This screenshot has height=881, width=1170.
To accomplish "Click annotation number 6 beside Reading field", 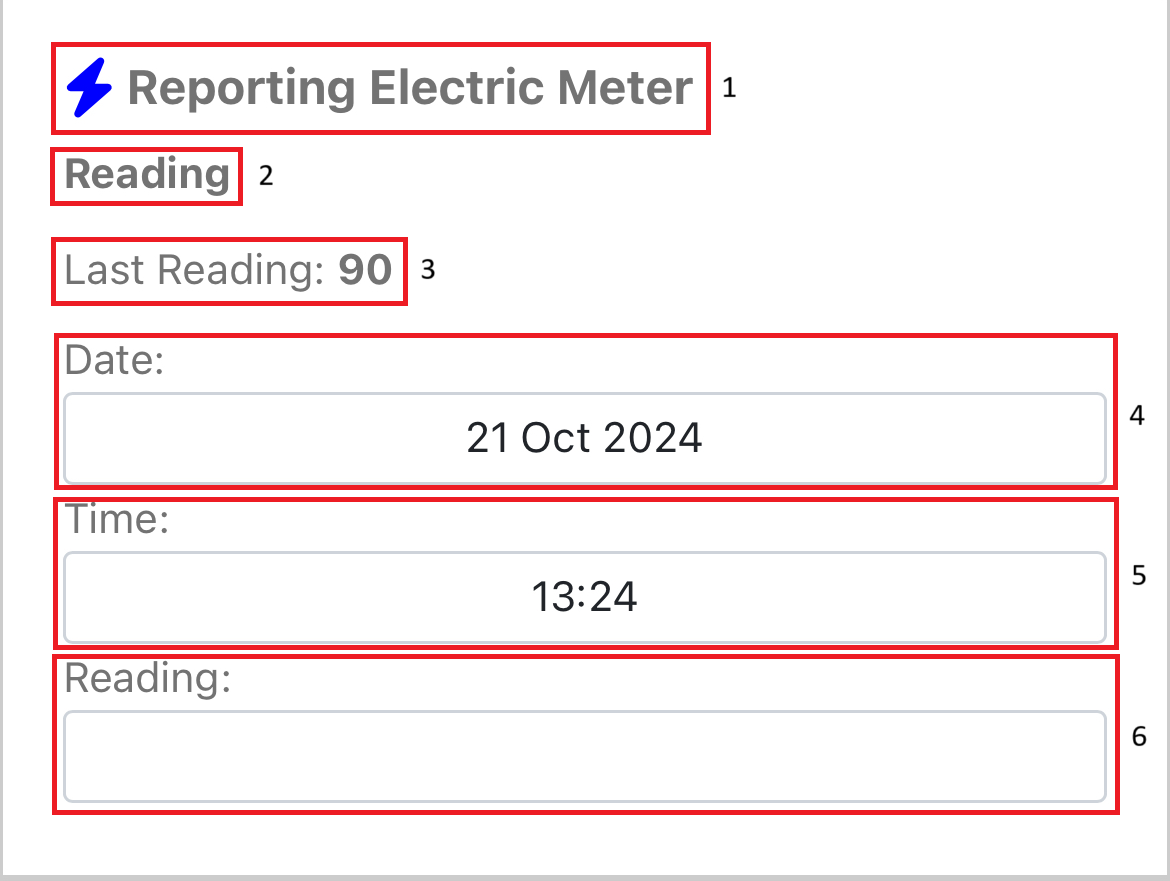I will 1139,737.
